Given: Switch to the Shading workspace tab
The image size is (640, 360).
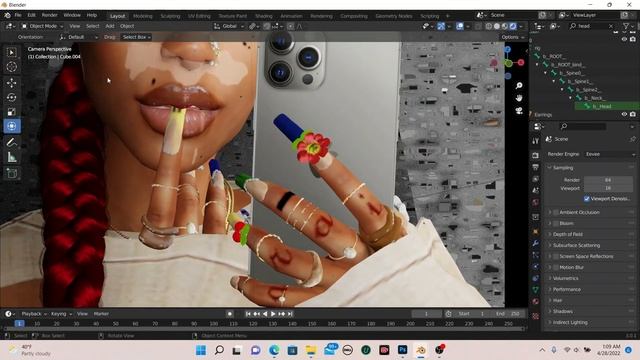Looking at the screenshot, I should pos(264,16).
